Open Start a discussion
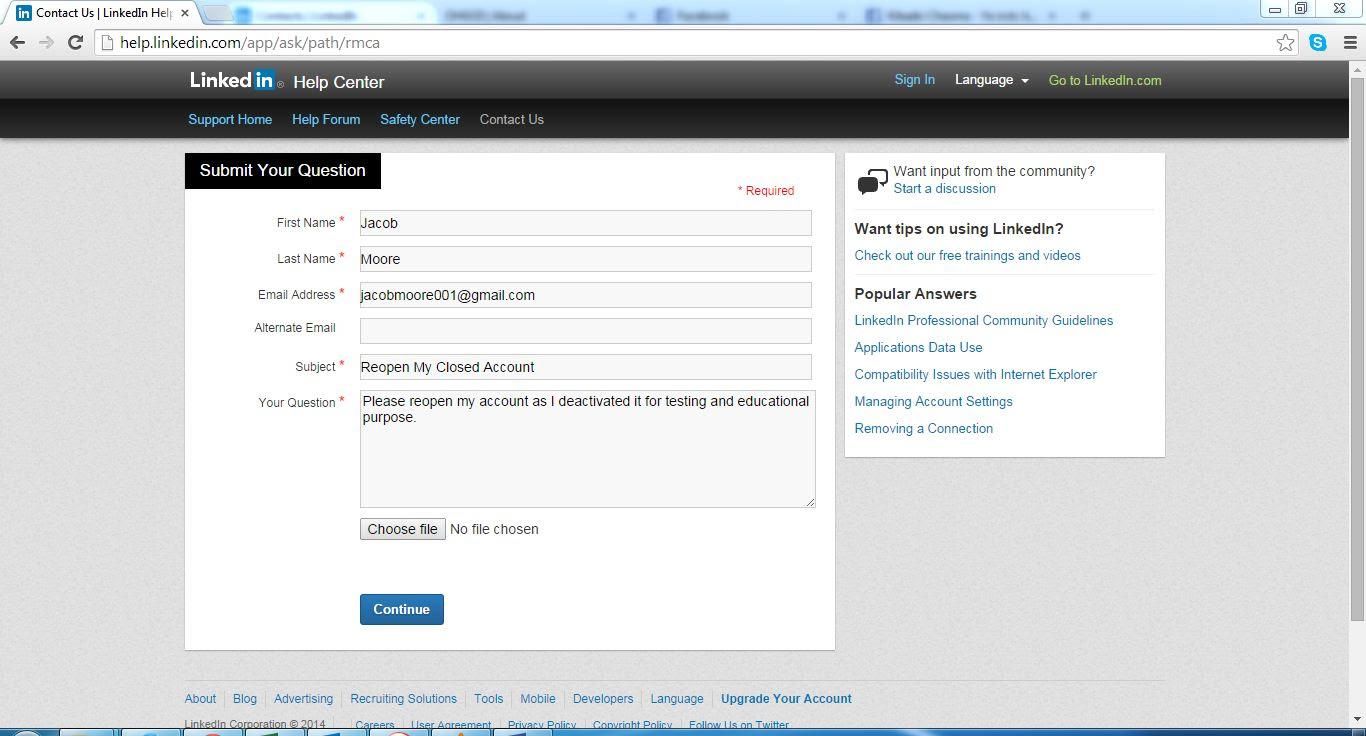The height and width of the screenshot is (736, 1366). coord(943,188)
